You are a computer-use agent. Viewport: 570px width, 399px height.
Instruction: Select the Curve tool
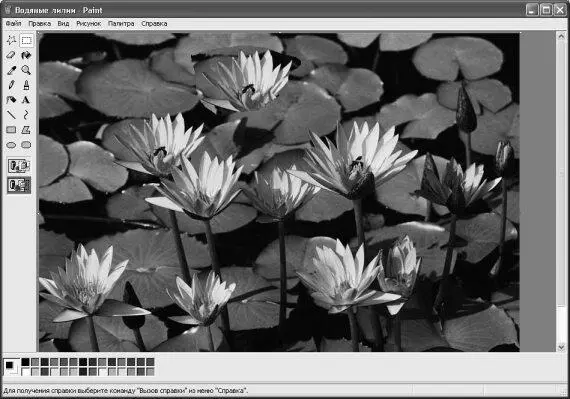pyautogui.click(x=26, y=115)
